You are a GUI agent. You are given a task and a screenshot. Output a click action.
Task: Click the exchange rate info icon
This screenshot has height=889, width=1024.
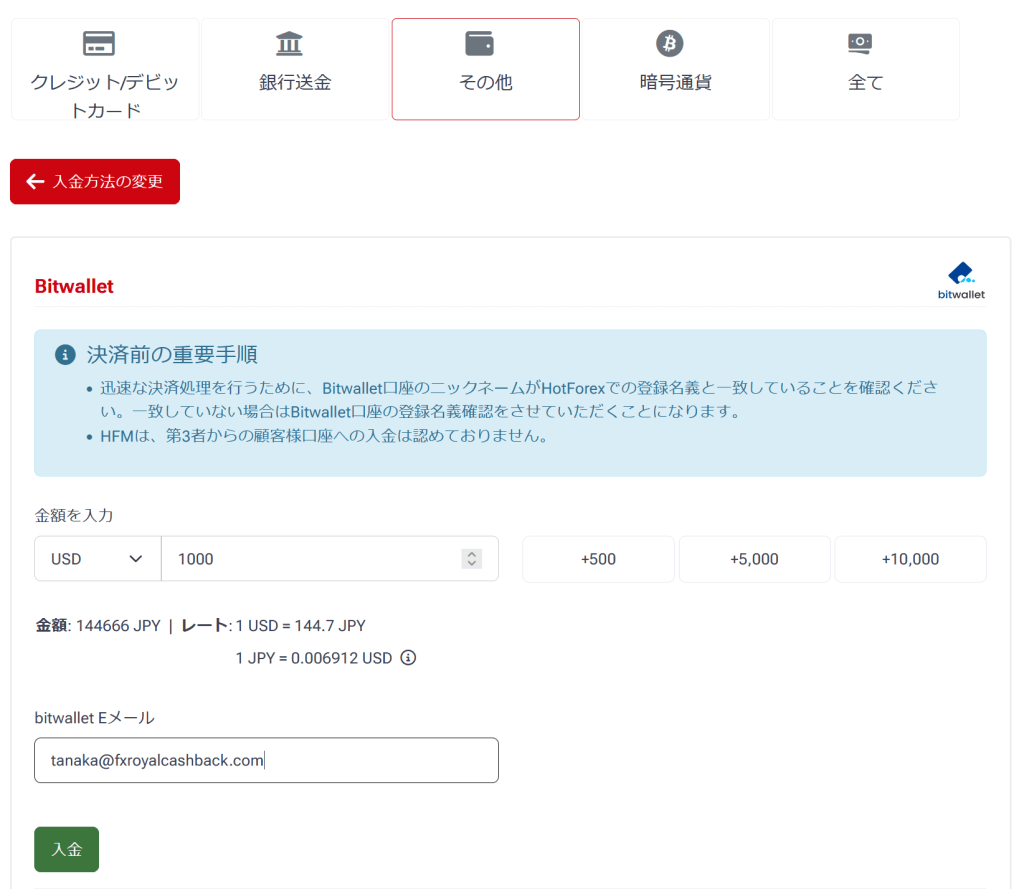click(x=408, y=658)
